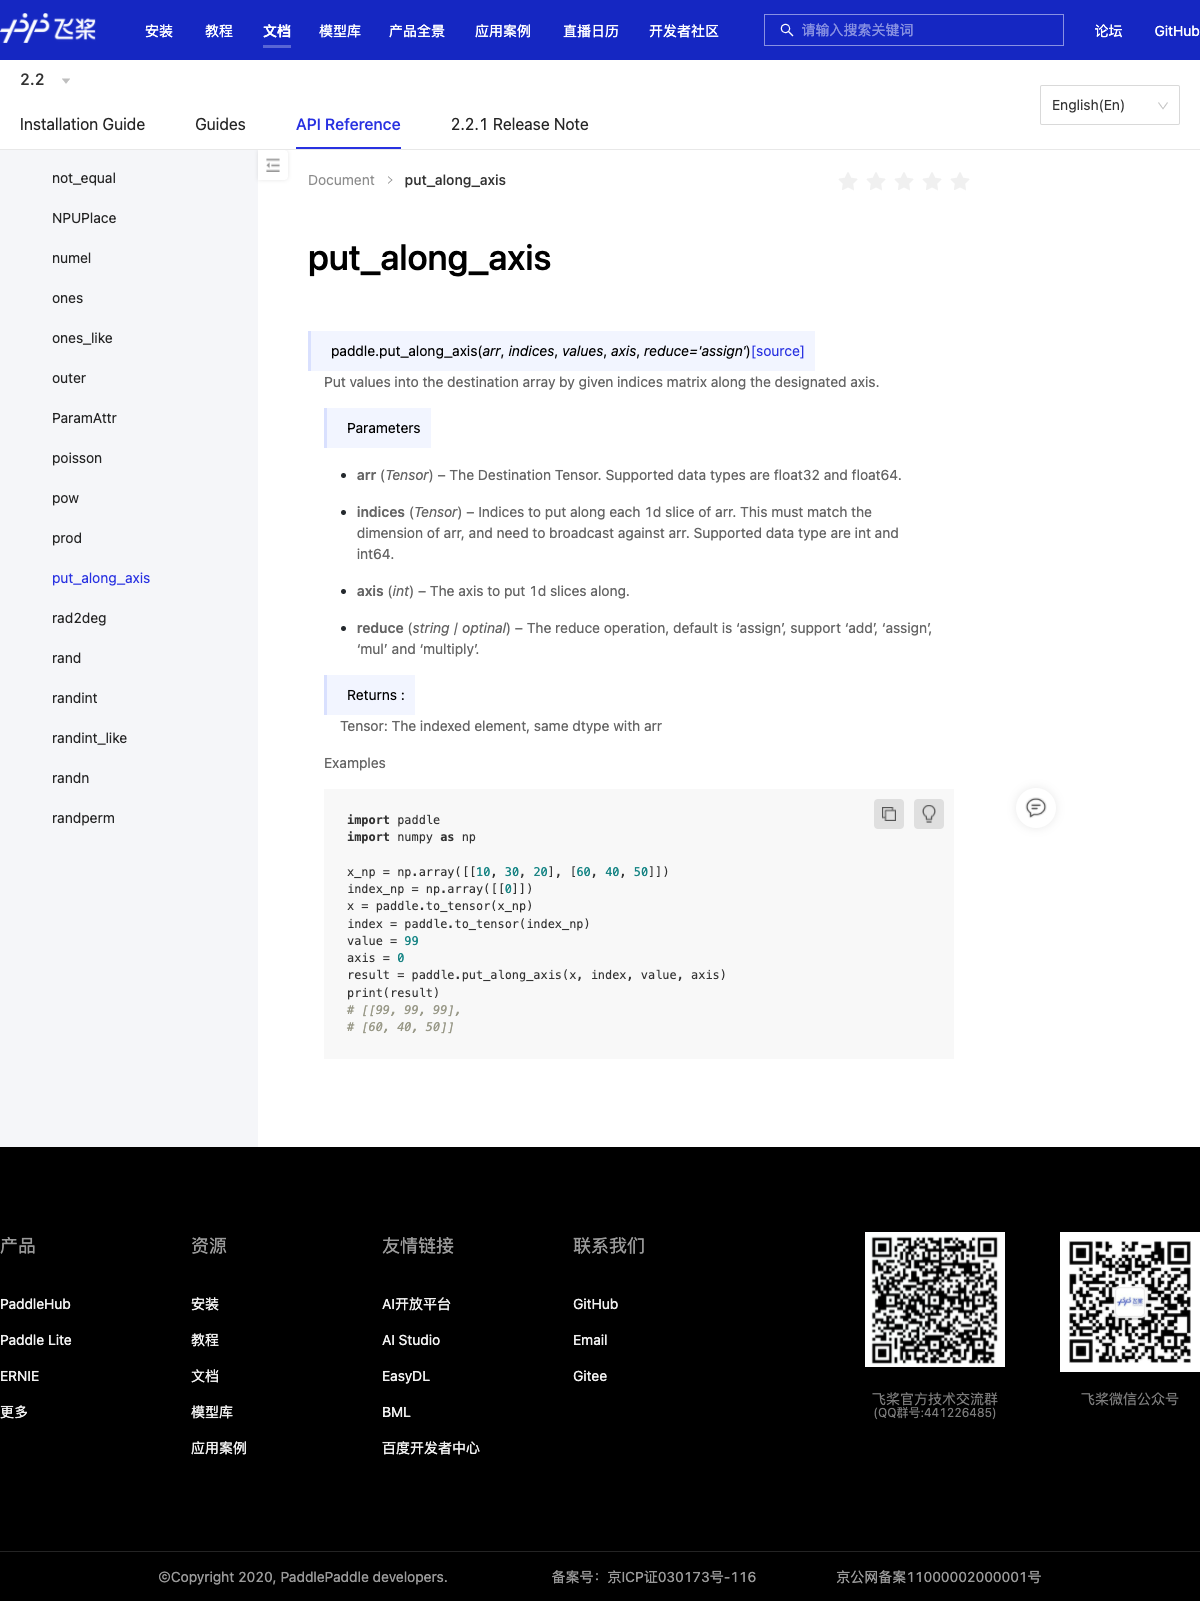Viewport: 1200px width, 1601px height.
Task: Open the feedback chat bubble icon
Action: pos(1036,807)
